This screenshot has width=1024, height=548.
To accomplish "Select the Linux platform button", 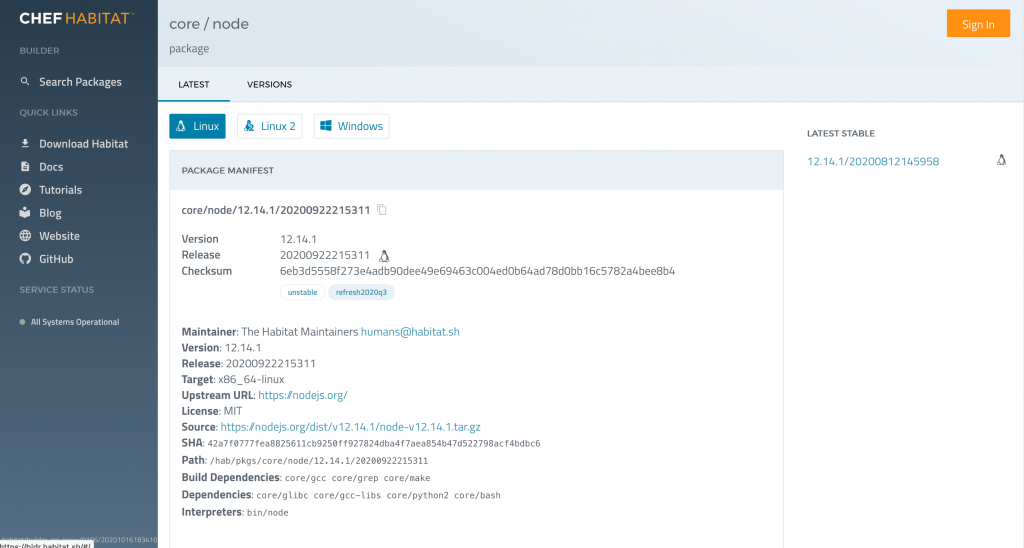I will (x=197, y=126).
